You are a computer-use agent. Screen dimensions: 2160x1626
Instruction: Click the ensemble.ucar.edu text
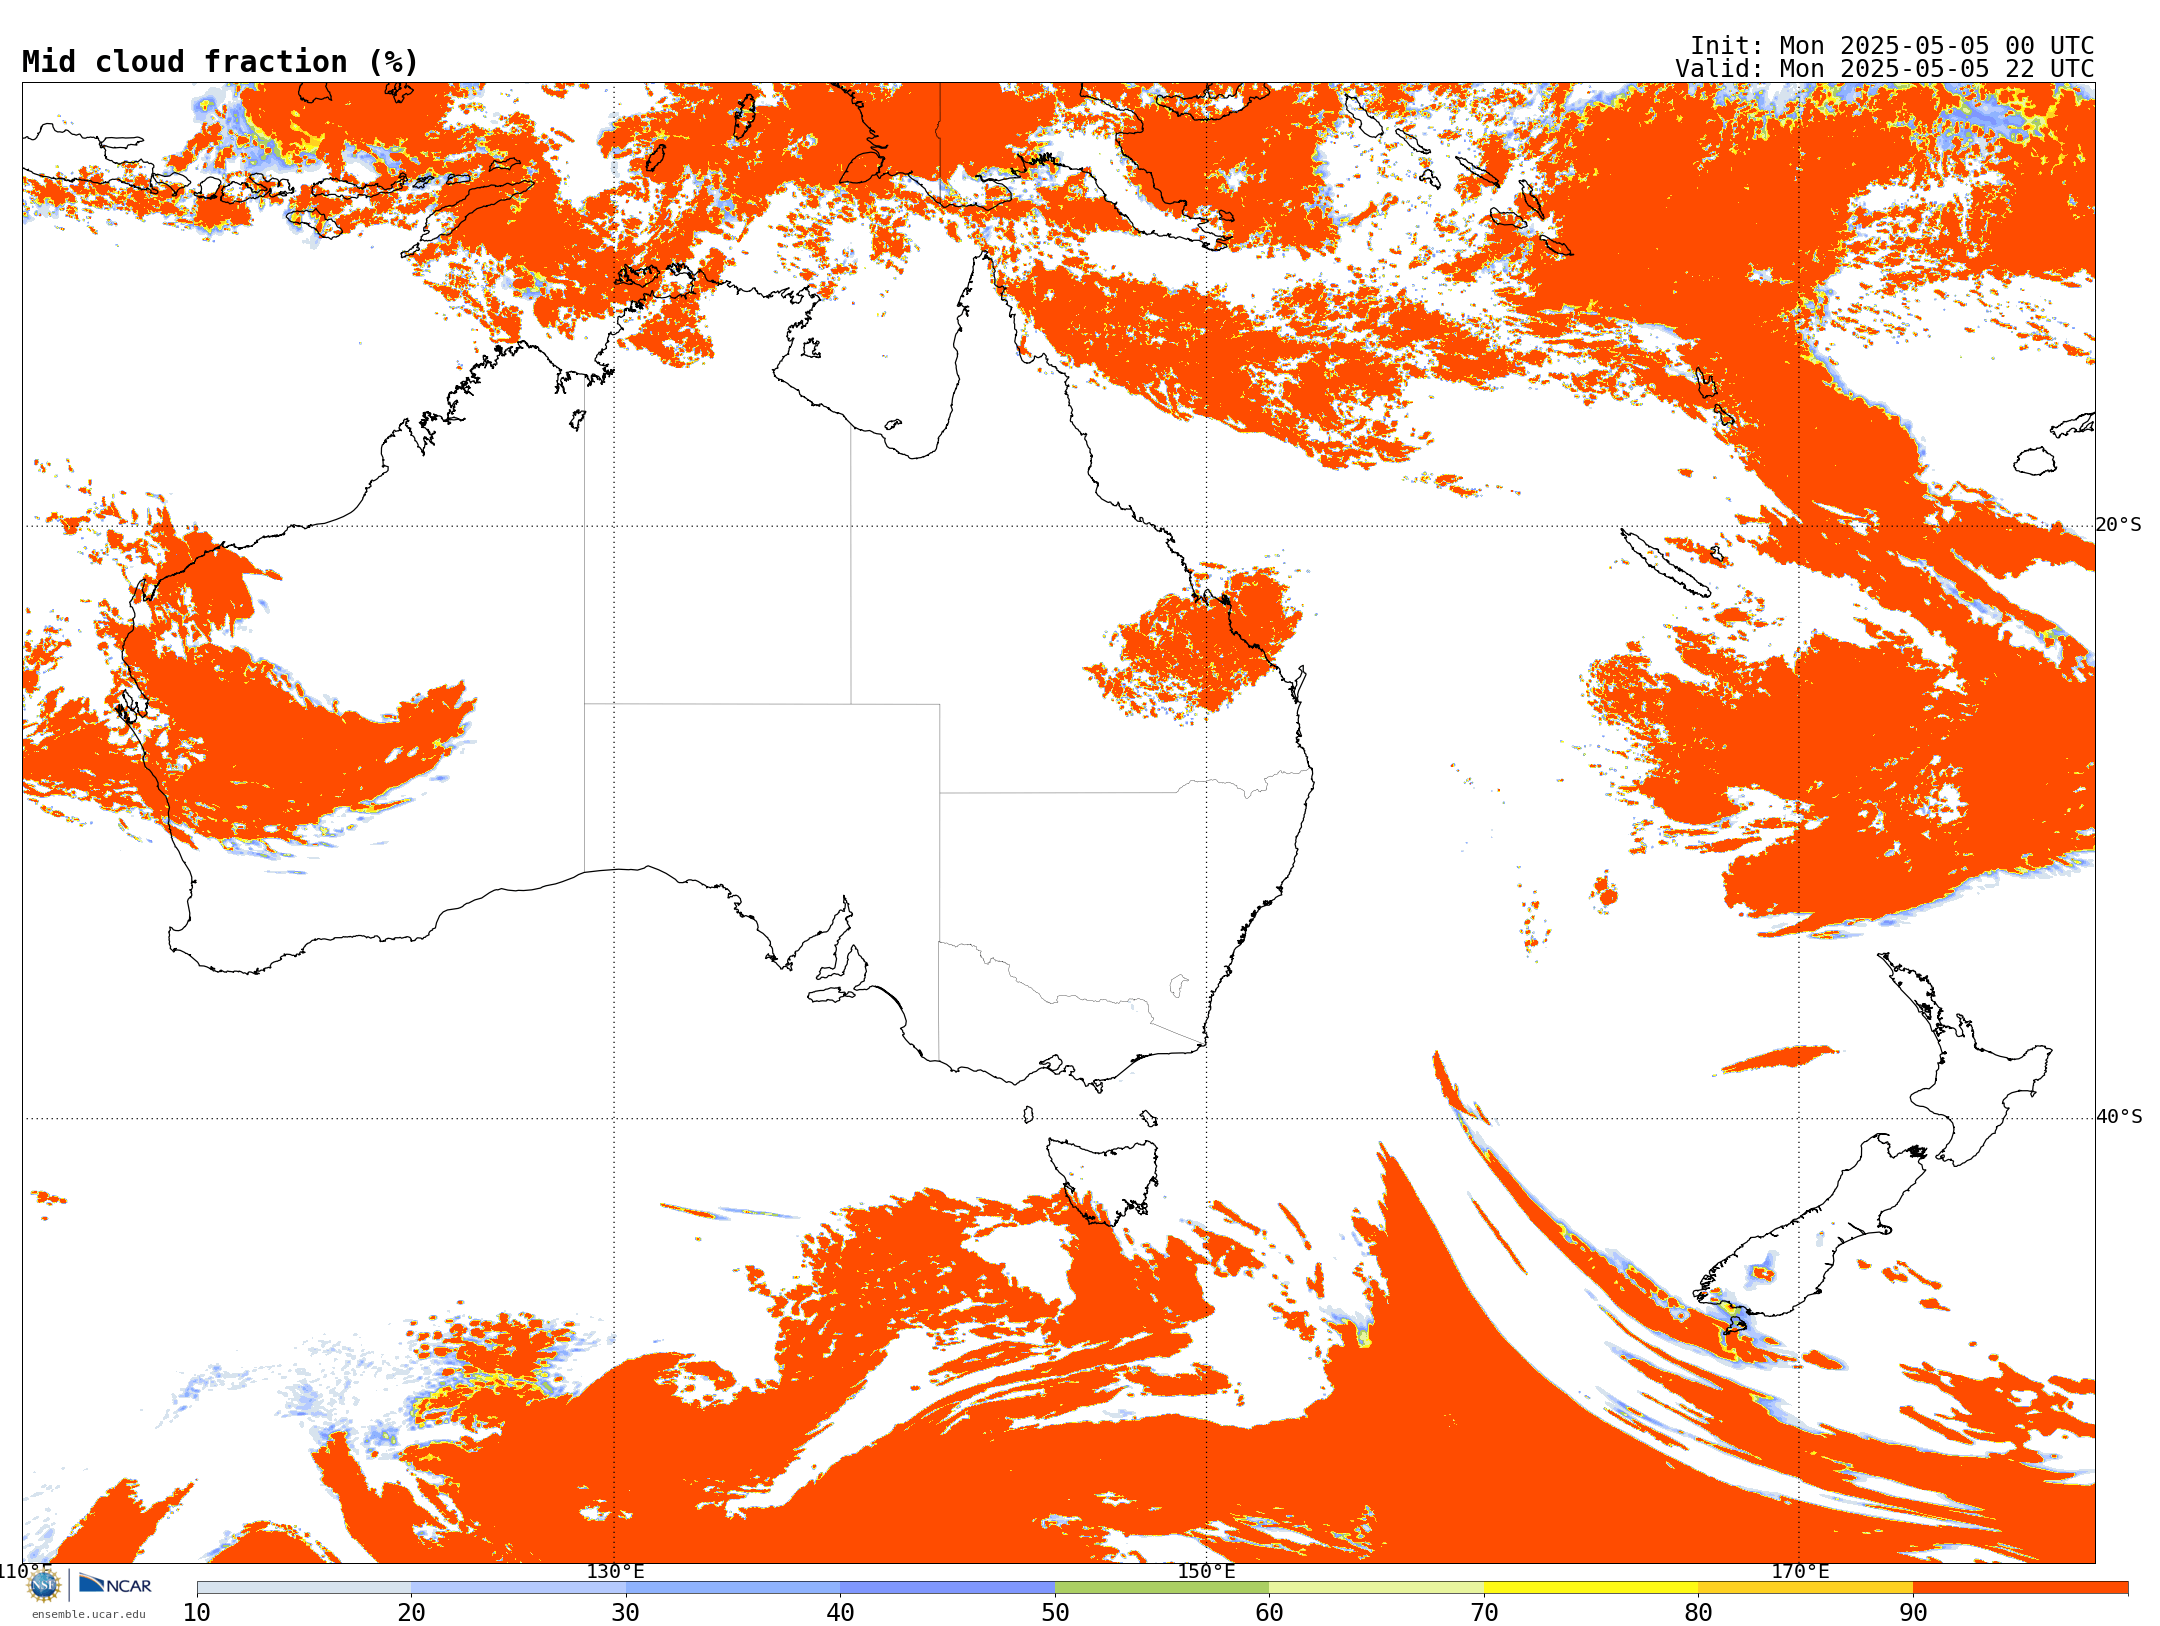[x=88, y=1614]
